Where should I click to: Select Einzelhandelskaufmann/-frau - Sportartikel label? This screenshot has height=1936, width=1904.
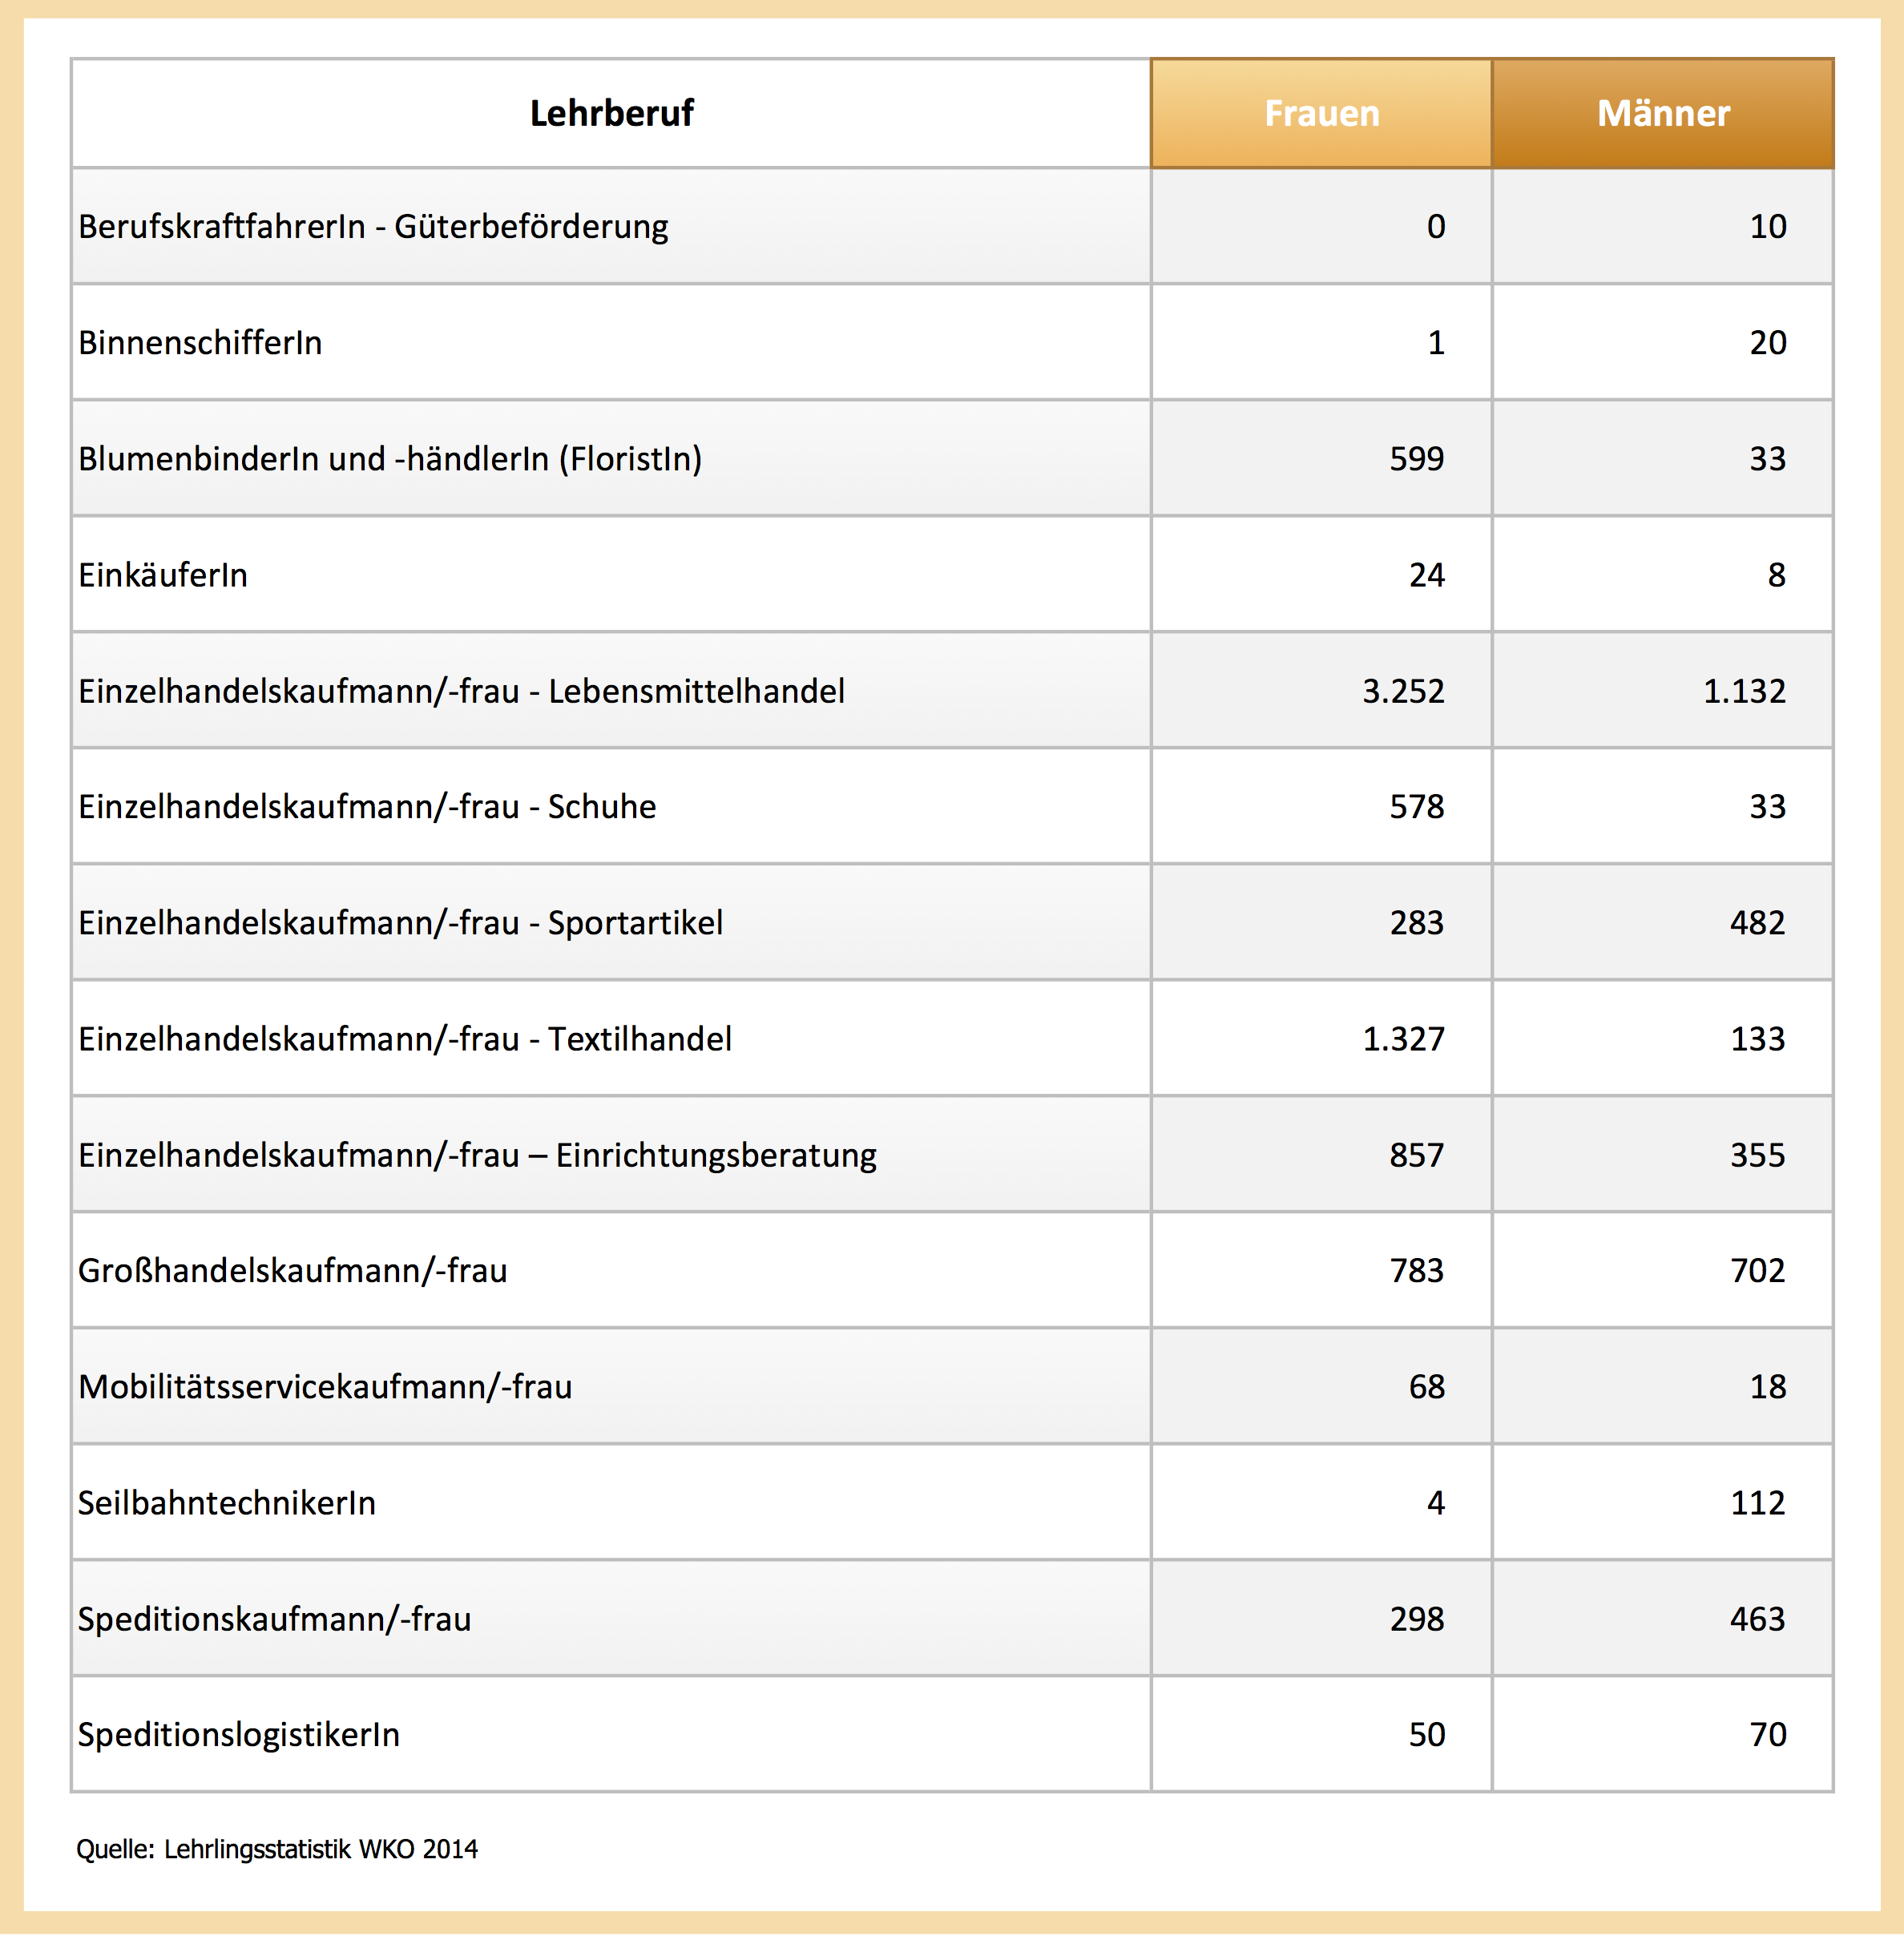tap(400, 923)
